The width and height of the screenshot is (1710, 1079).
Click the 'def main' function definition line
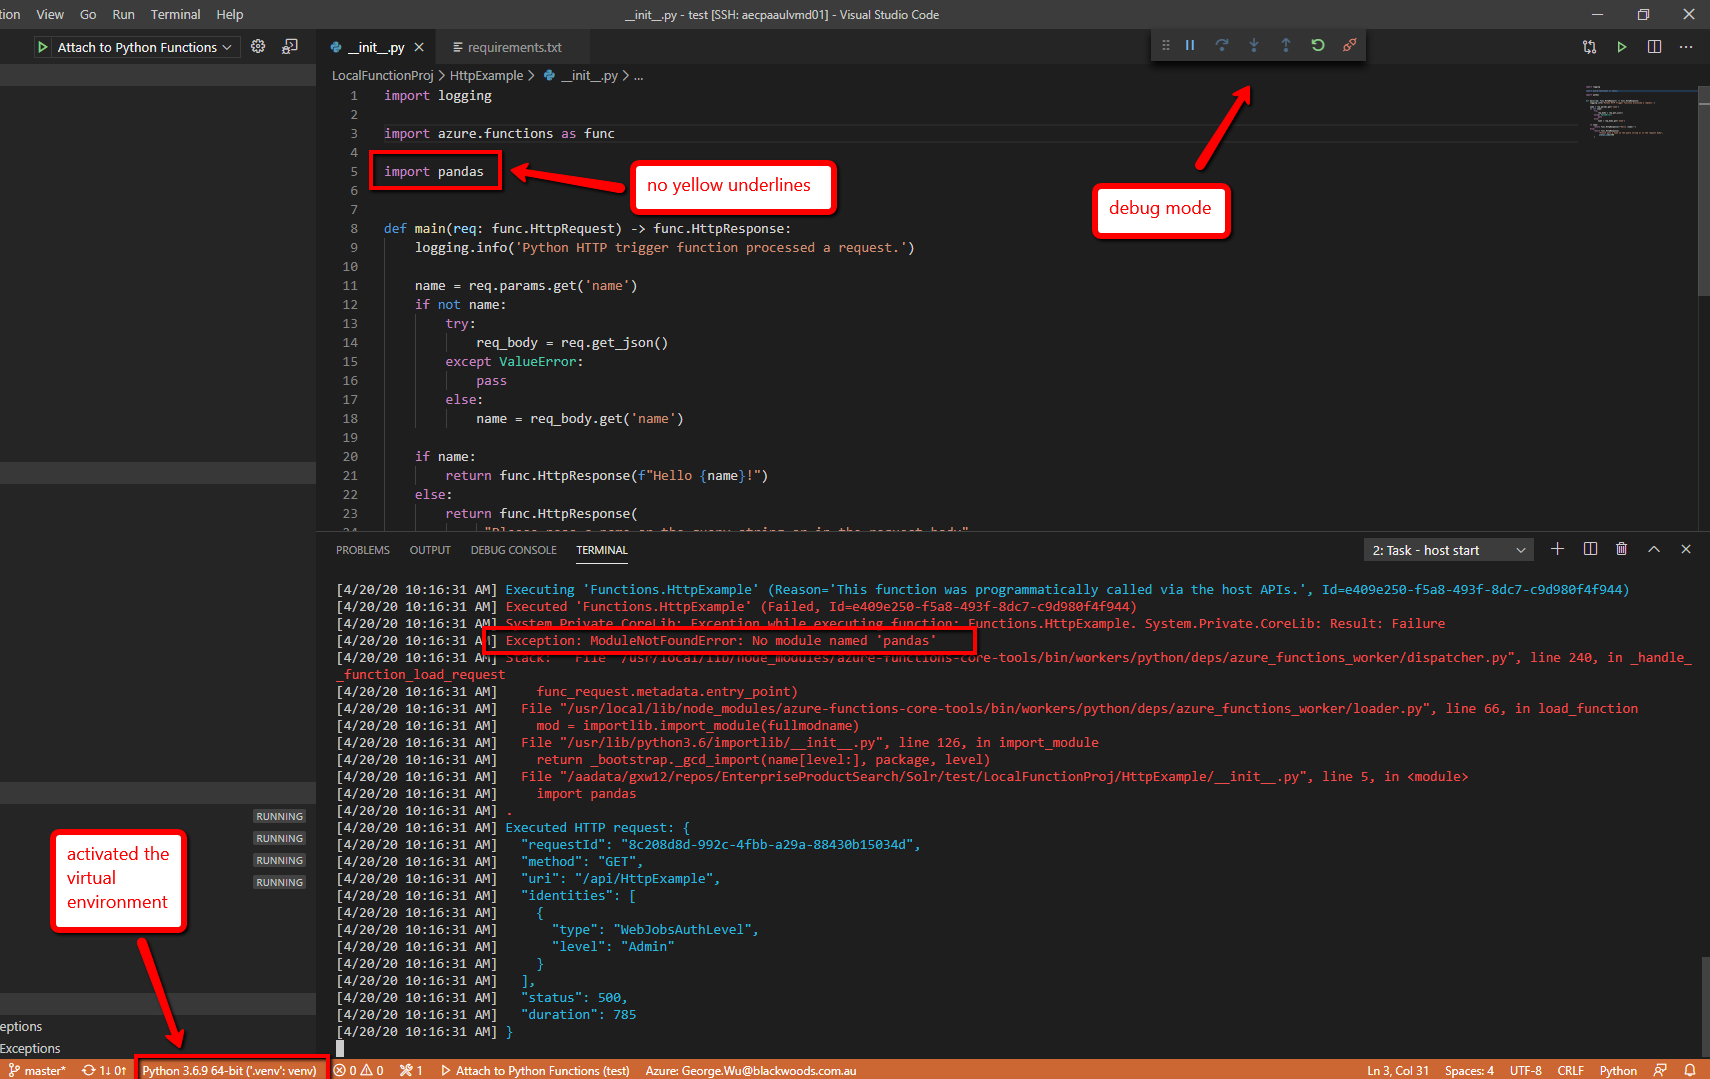click(x=587, y=228)
